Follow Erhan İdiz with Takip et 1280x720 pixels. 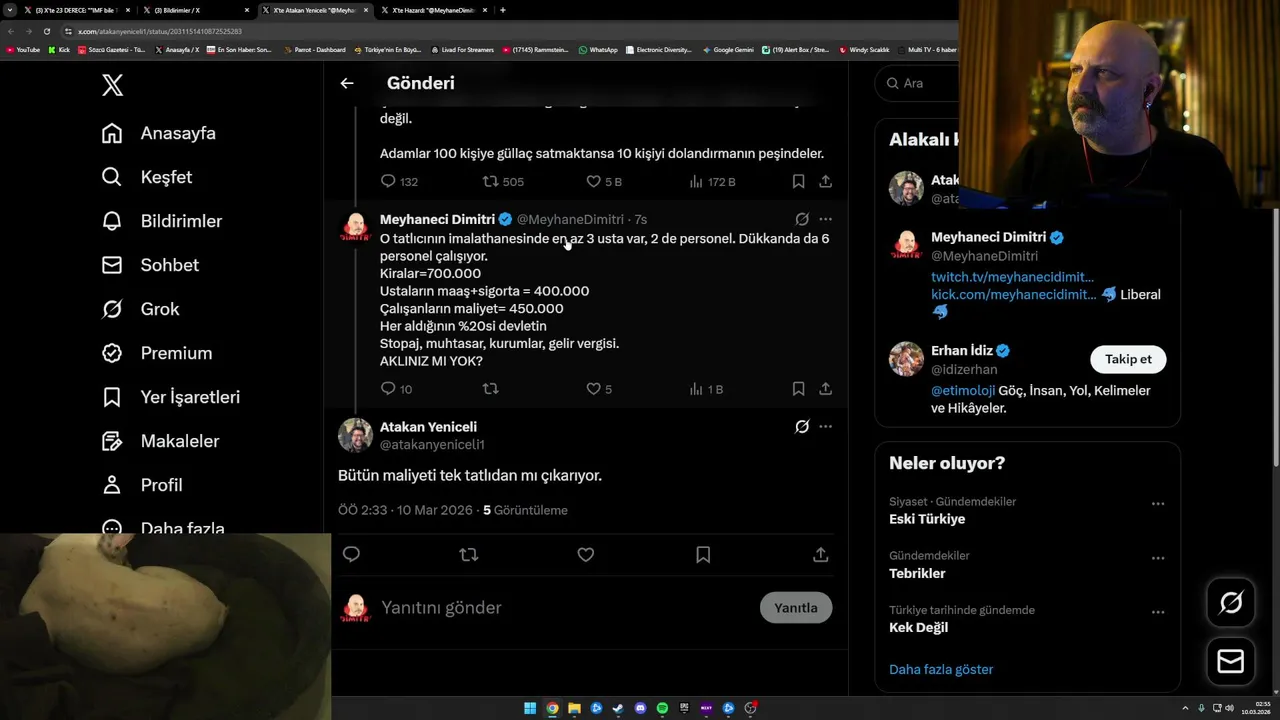tap(1128, 359)
